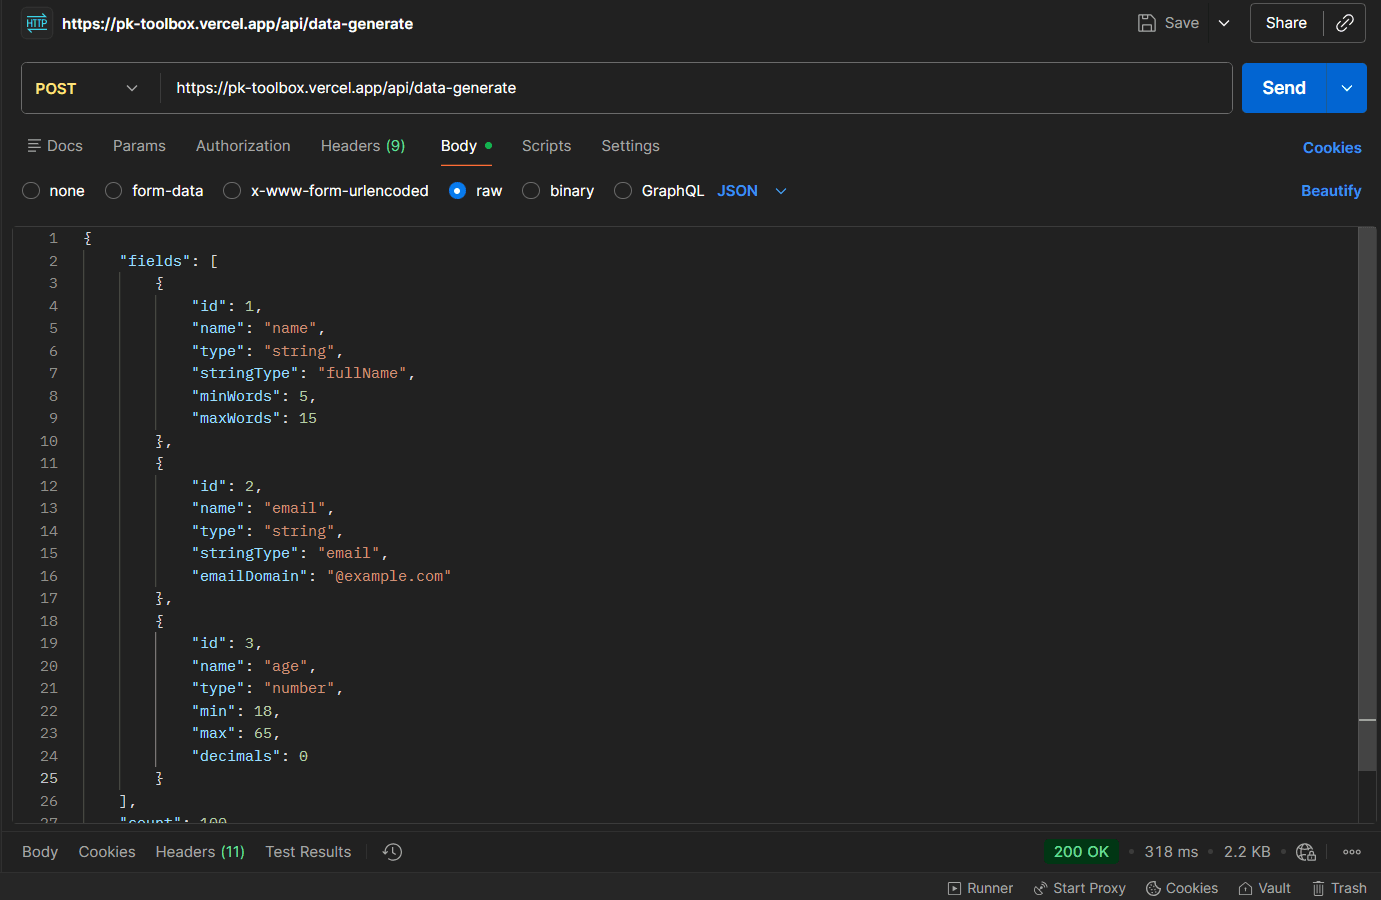Copy the request link via chain icon
The image size is (1381, 900).
click(1345, 23)
